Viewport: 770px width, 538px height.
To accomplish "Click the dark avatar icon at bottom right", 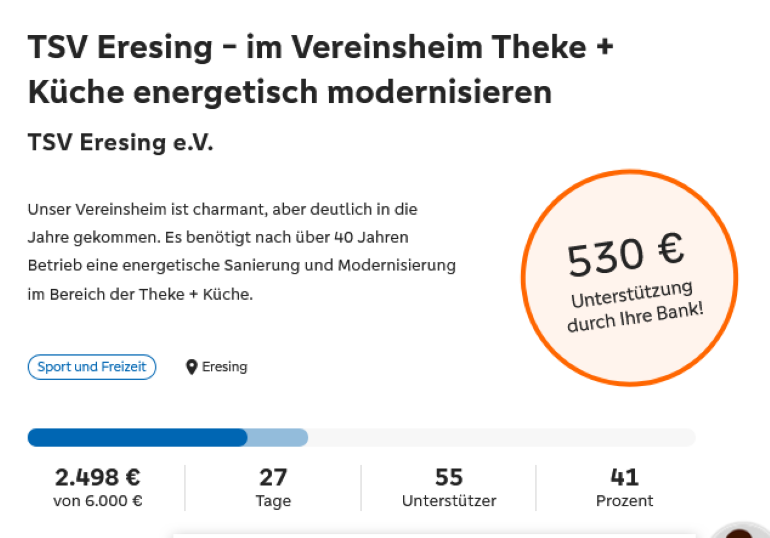I will coord(741,531).
